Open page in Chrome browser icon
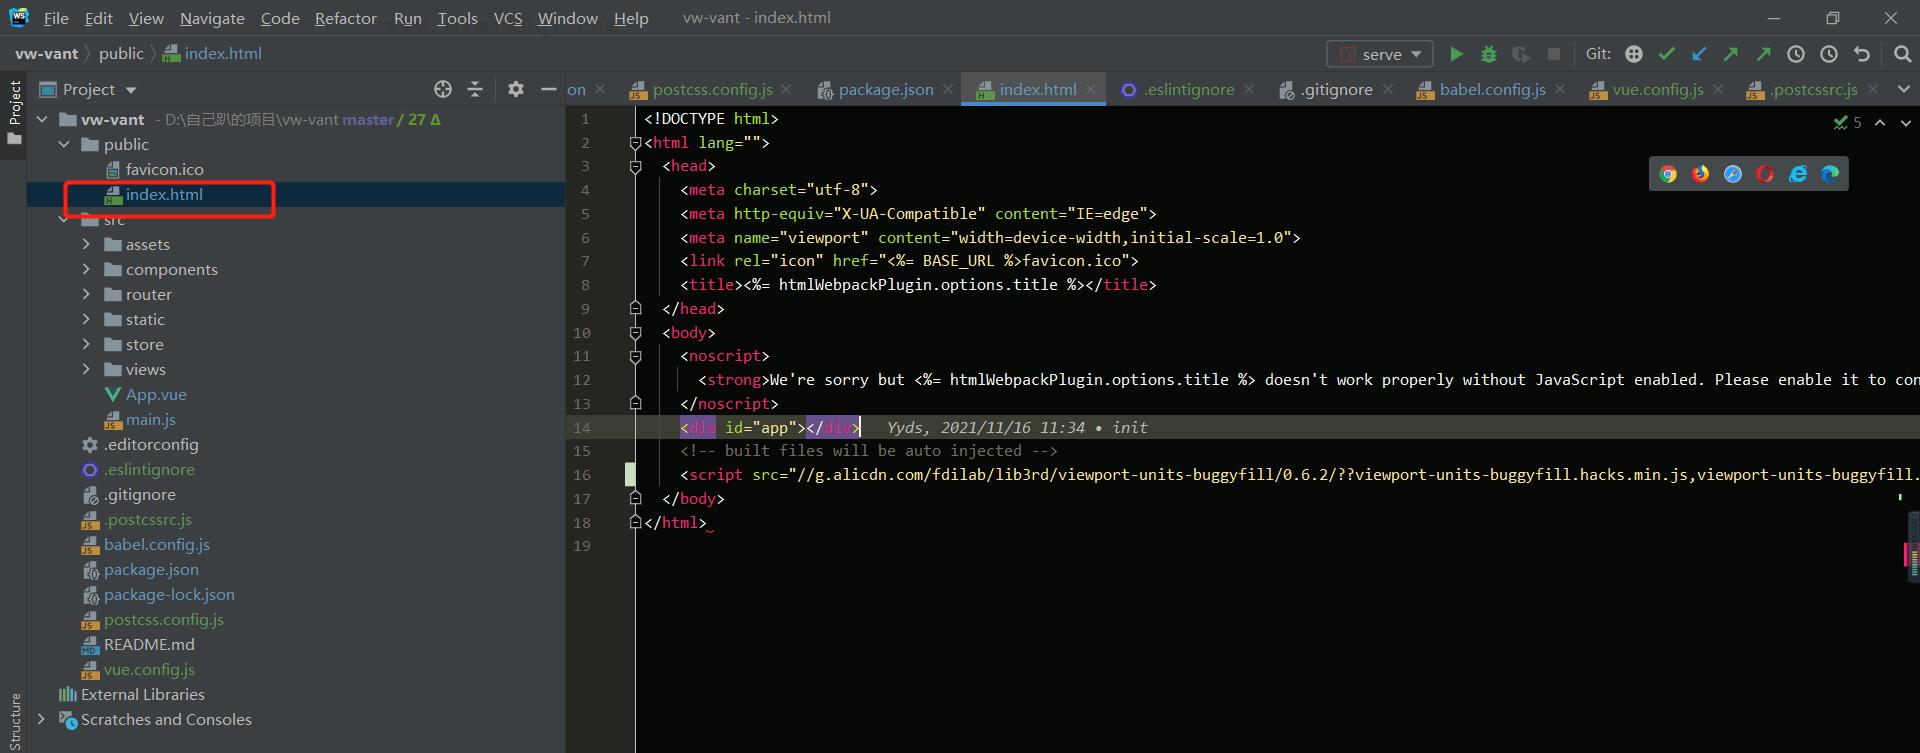The image size is (1920, 753). click(1668, 174)
